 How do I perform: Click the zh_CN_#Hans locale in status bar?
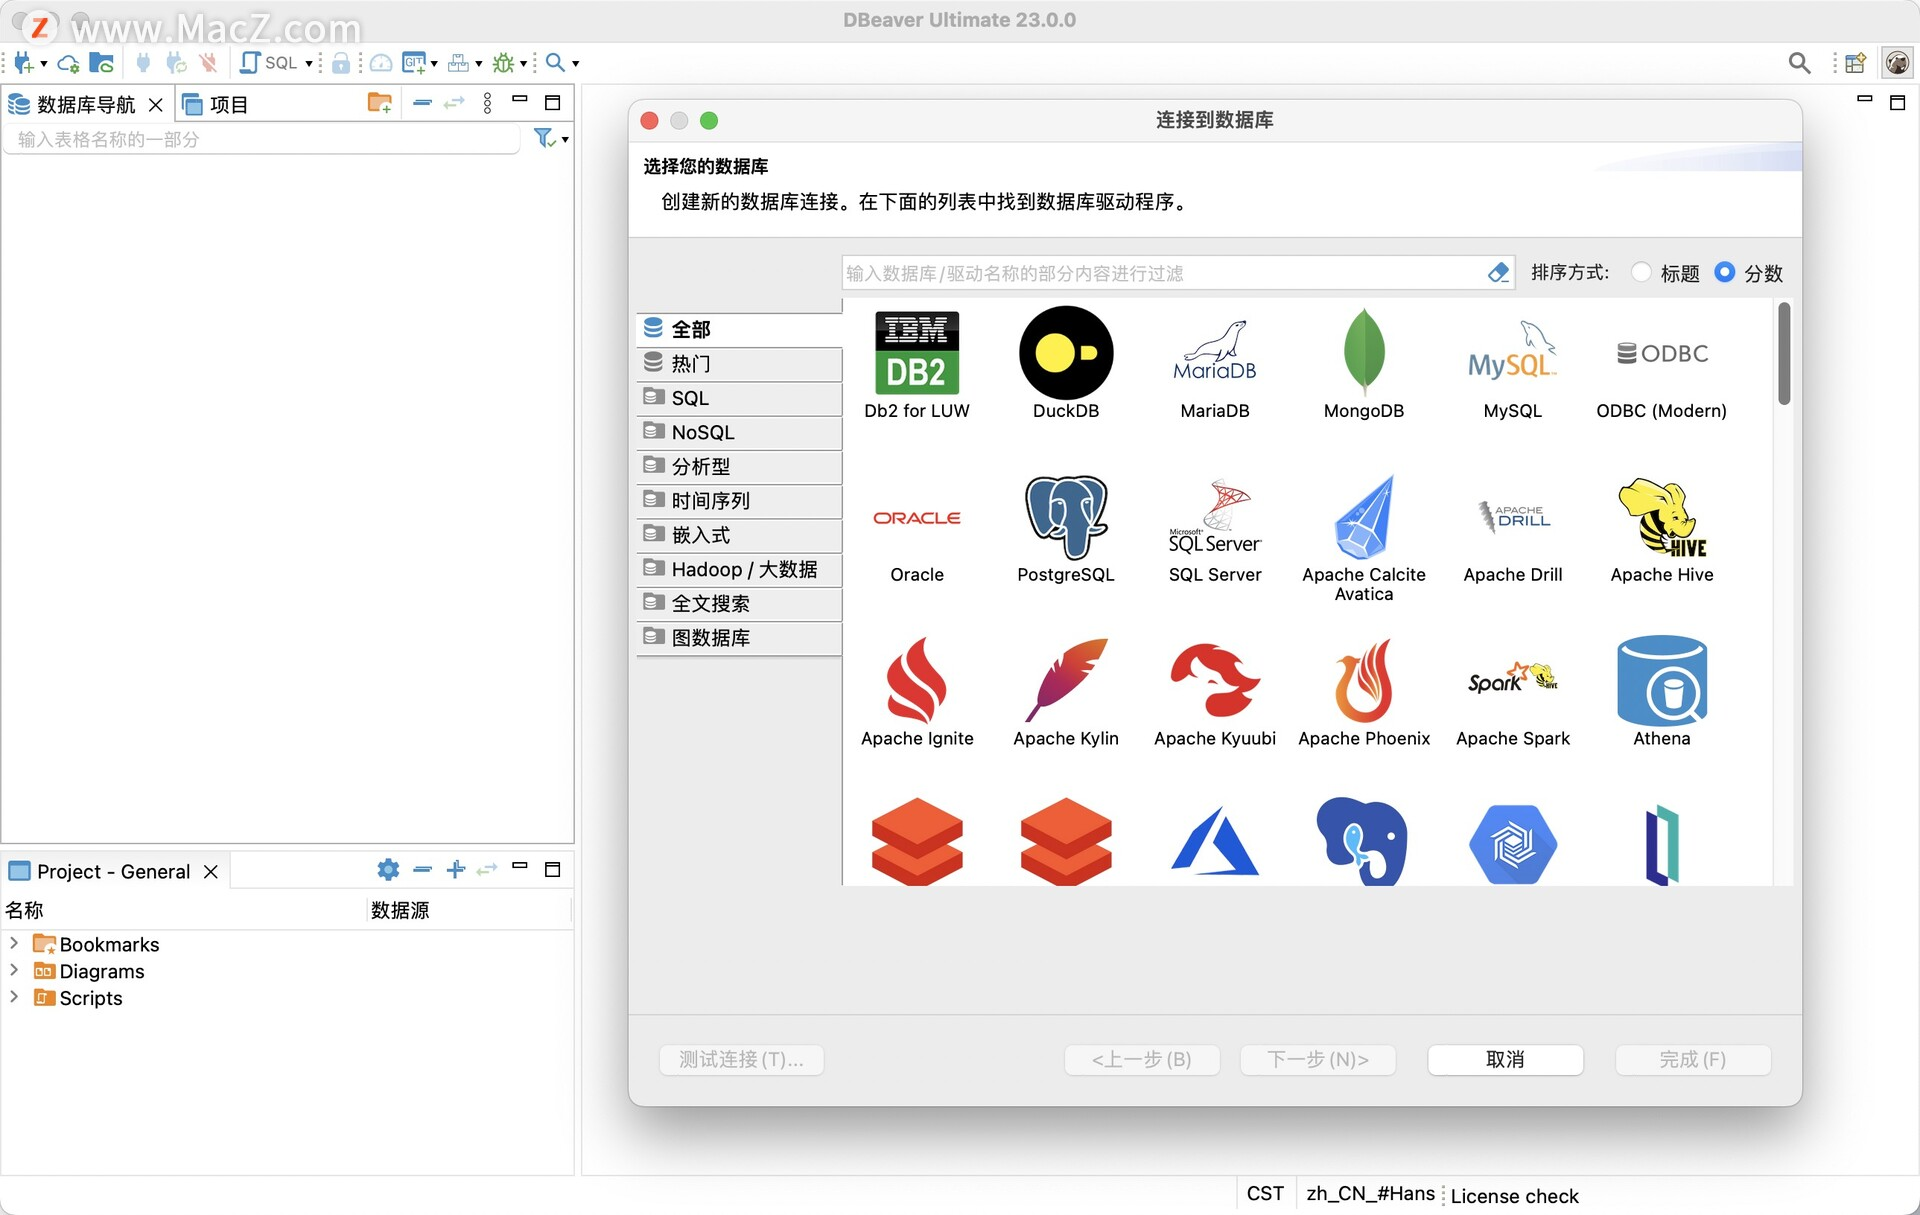pos(1370,1193)
